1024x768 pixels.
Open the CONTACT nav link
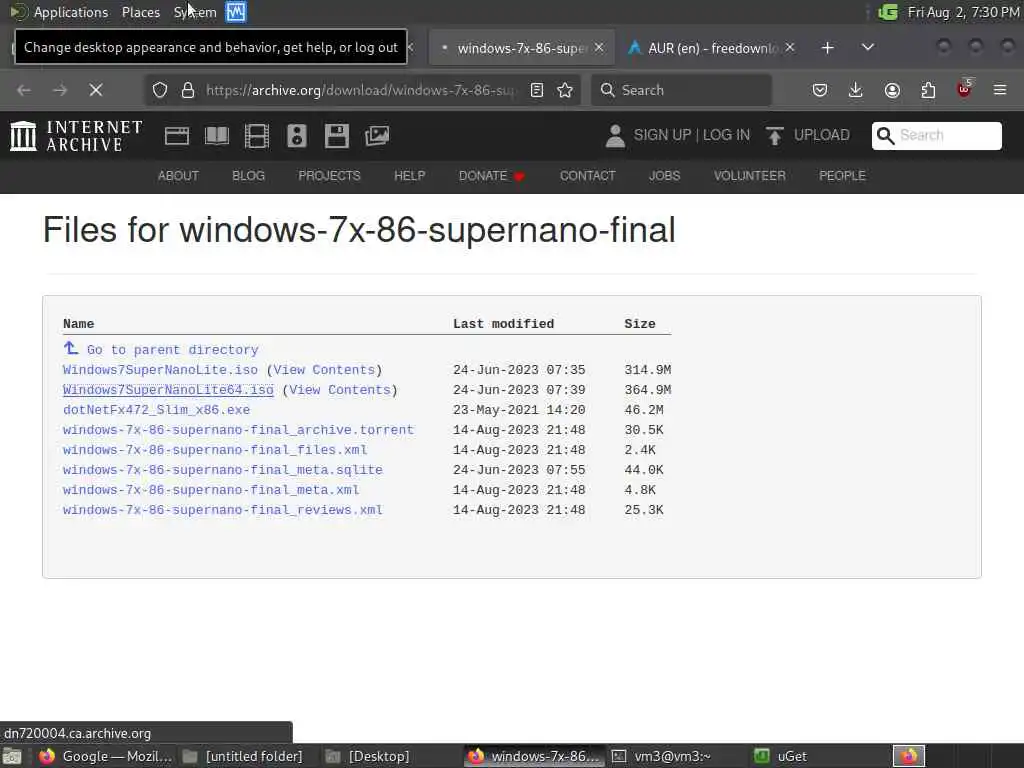click(588, 176)
